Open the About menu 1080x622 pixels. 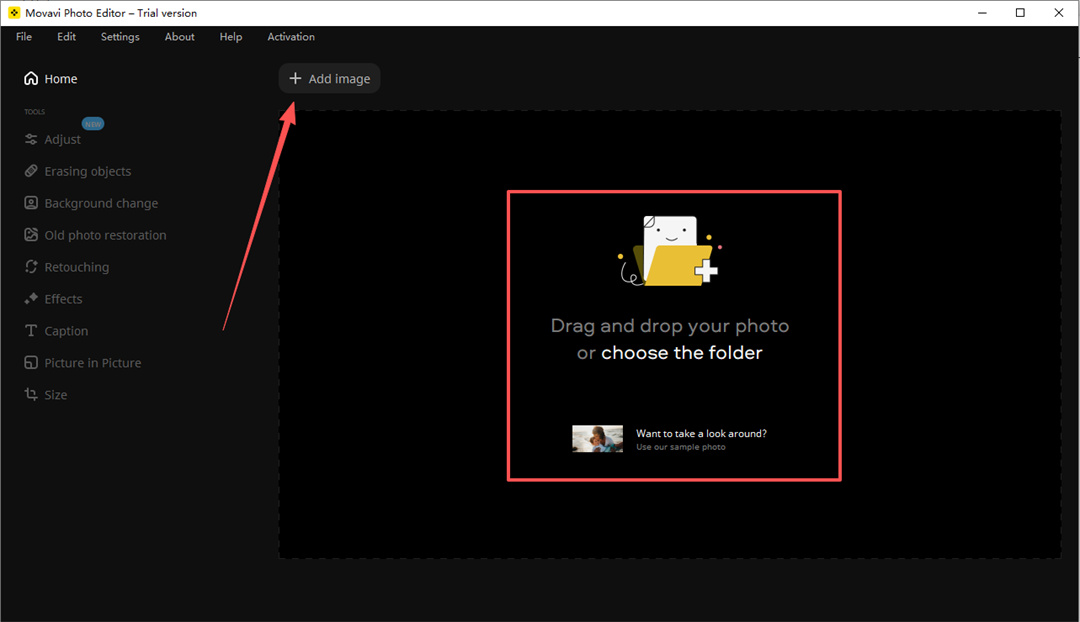[x=180, y=37]
